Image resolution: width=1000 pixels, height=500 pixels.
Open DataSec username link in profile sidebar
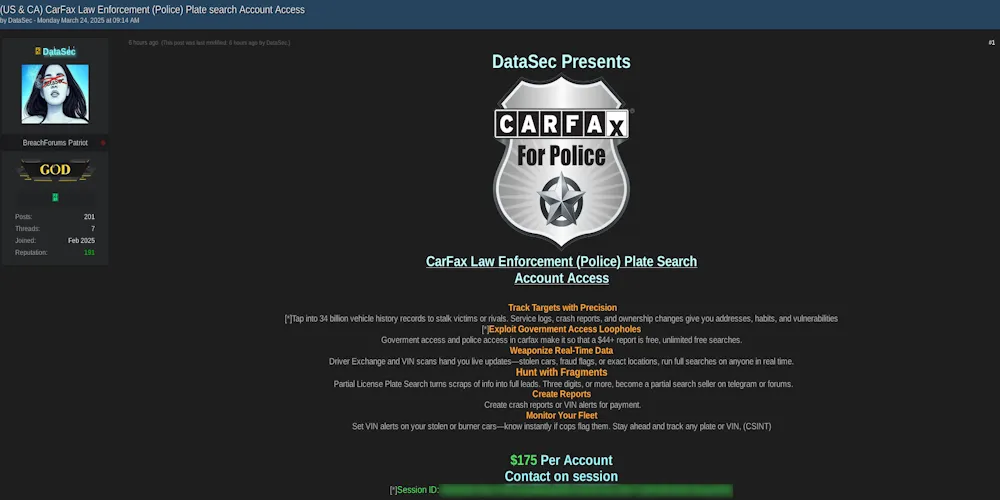59,52
